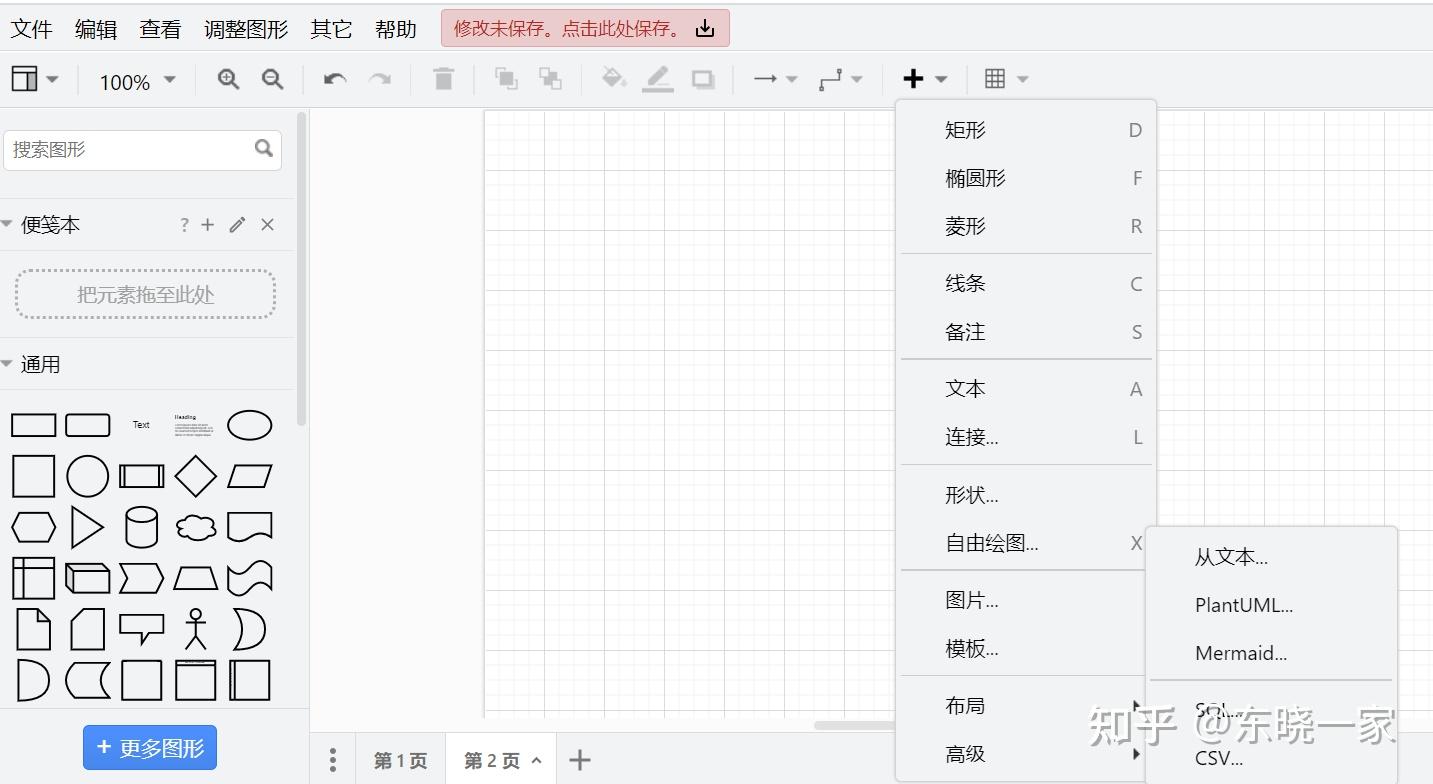Click the fill color bucket icon
This screenshot has width=1433, height=784.
613,79
